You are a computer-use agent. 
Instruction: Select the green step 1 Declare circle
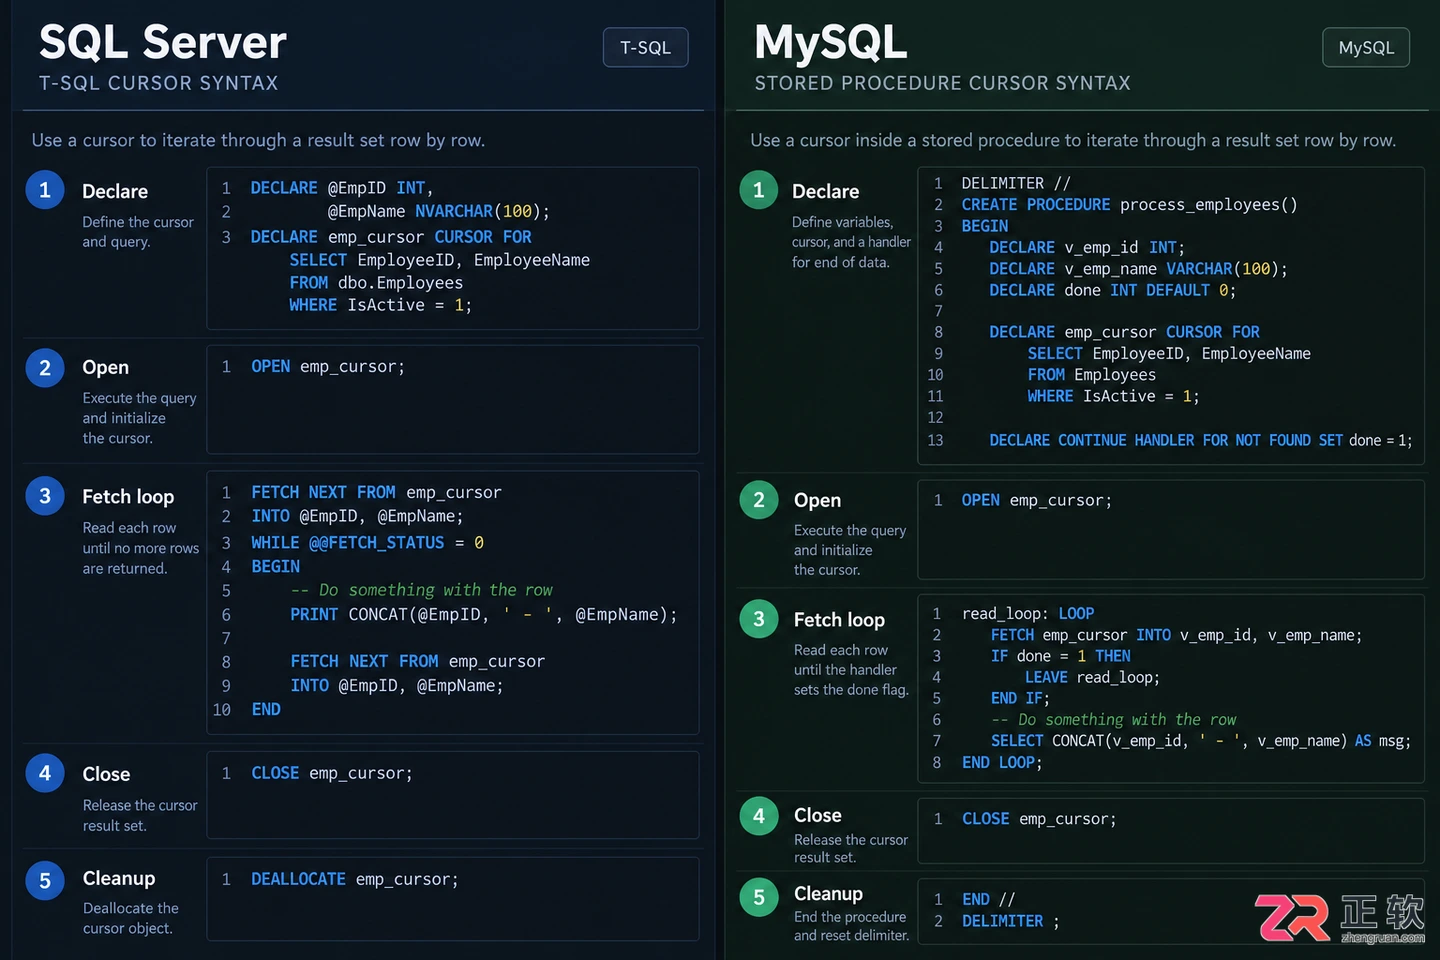click(759, 190)
